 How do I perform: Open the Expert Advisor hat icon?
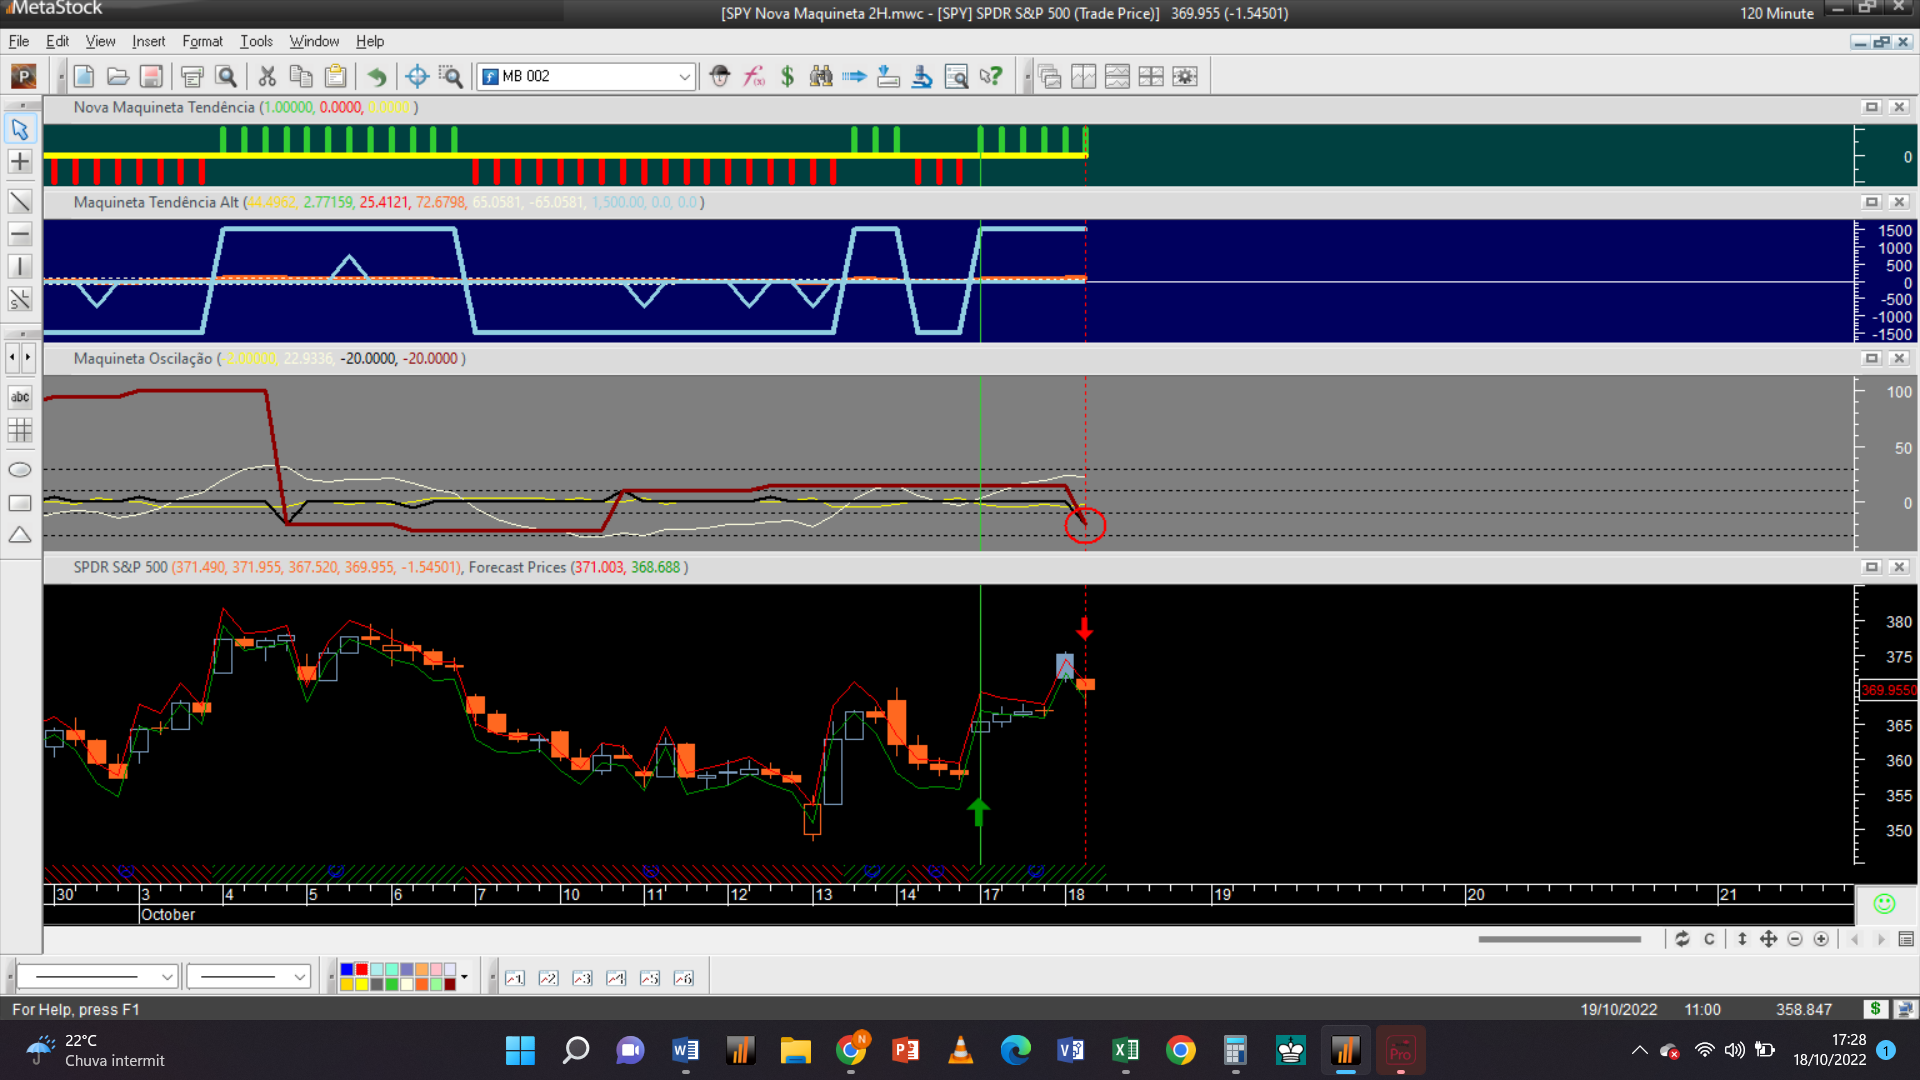[x=720, y=76]
